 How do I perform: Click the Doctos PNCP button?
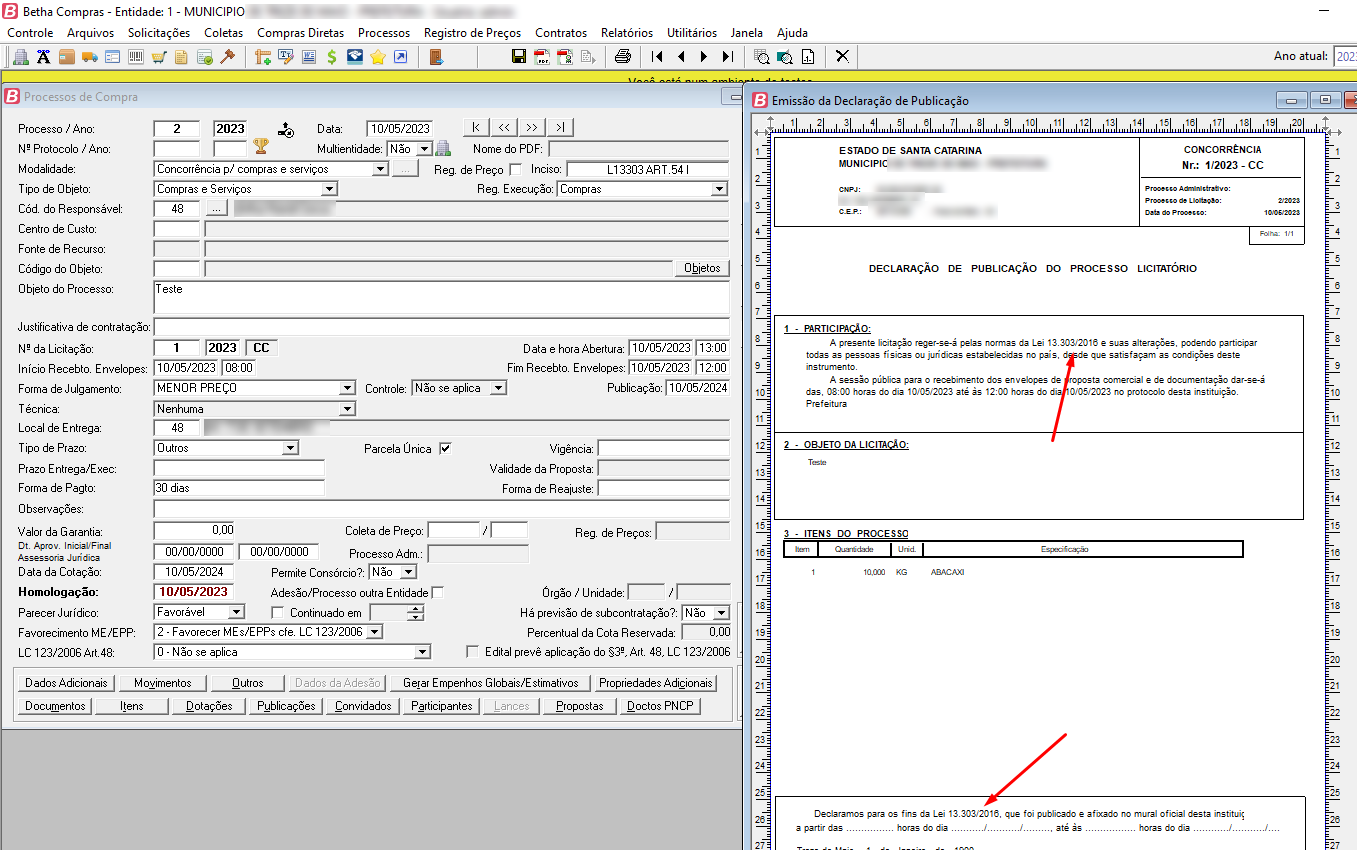click(660, 706)
